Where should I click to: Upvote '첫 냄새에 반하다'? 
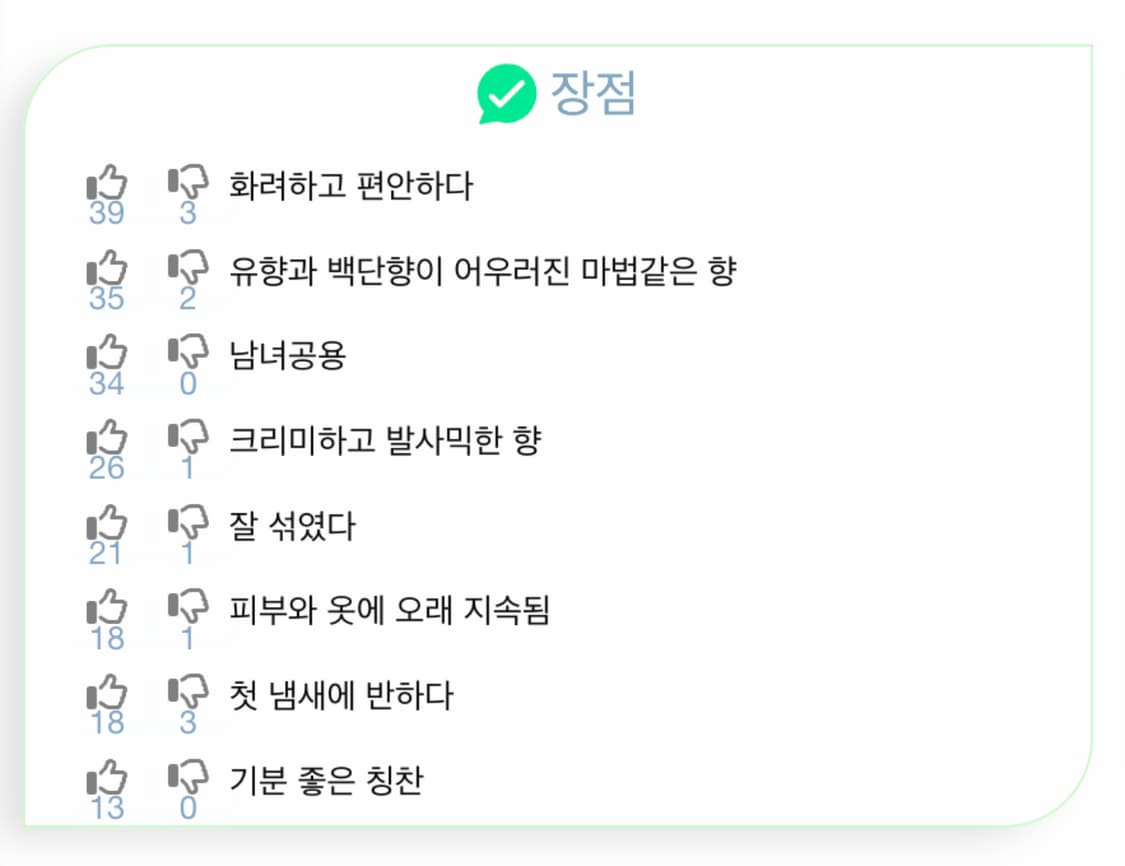107,692
